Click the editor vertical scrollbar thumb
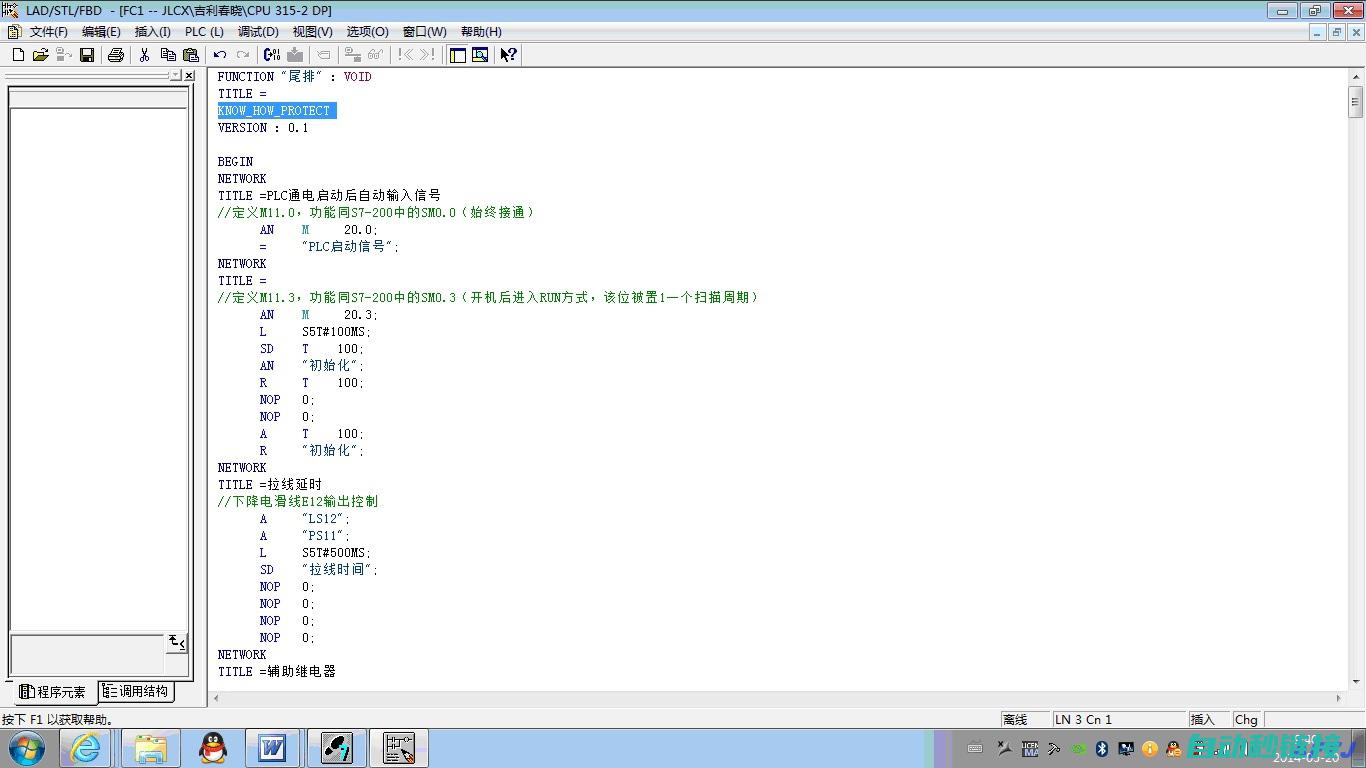Viewport: 1366px width, 768px height. coord(1356,101)
